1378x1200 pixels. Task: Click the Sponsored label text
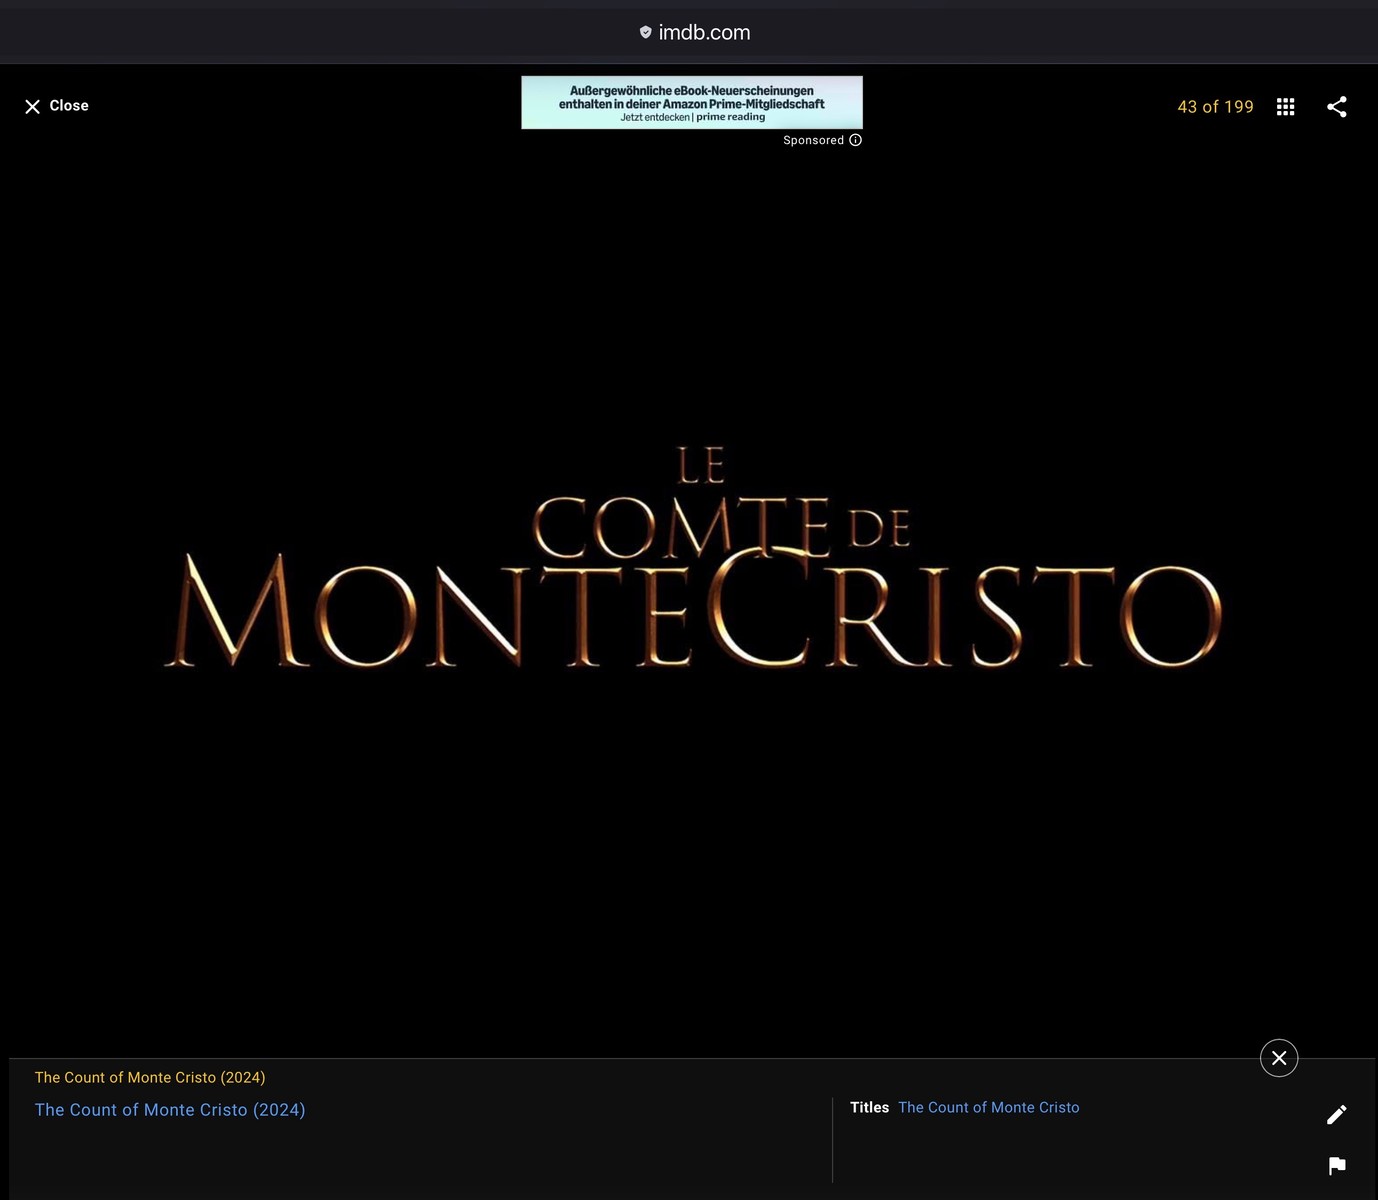coord(813,140)
